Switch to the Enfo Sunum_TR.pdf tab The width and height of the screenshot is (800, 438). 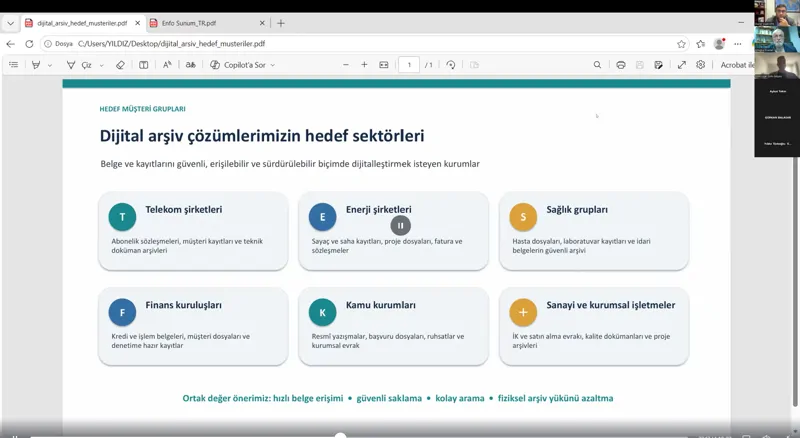point(189,23)
